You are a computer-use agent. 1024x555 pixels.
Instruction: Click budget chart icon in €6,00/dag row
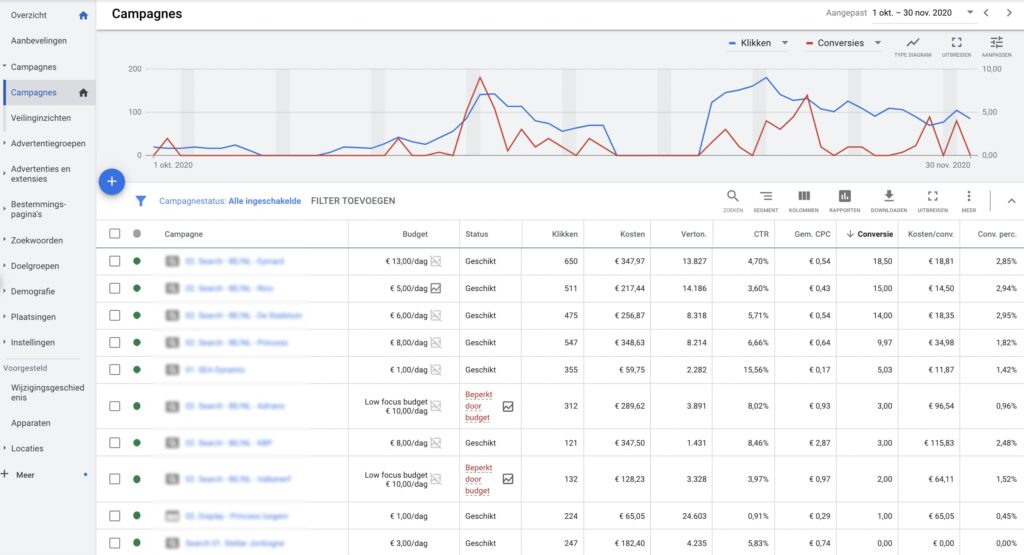(436, 315)
